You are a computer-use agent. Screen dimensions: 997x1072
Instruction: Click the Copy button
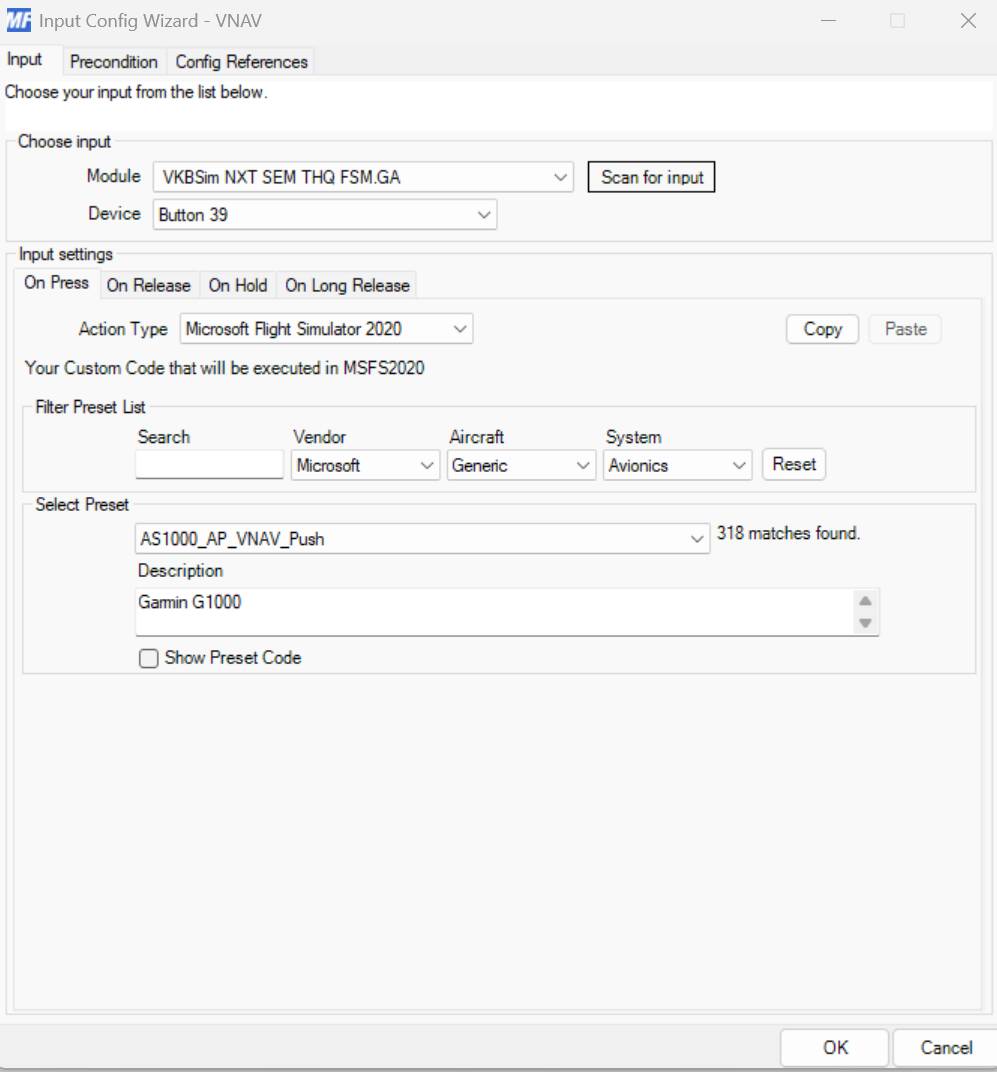point(823,329)
